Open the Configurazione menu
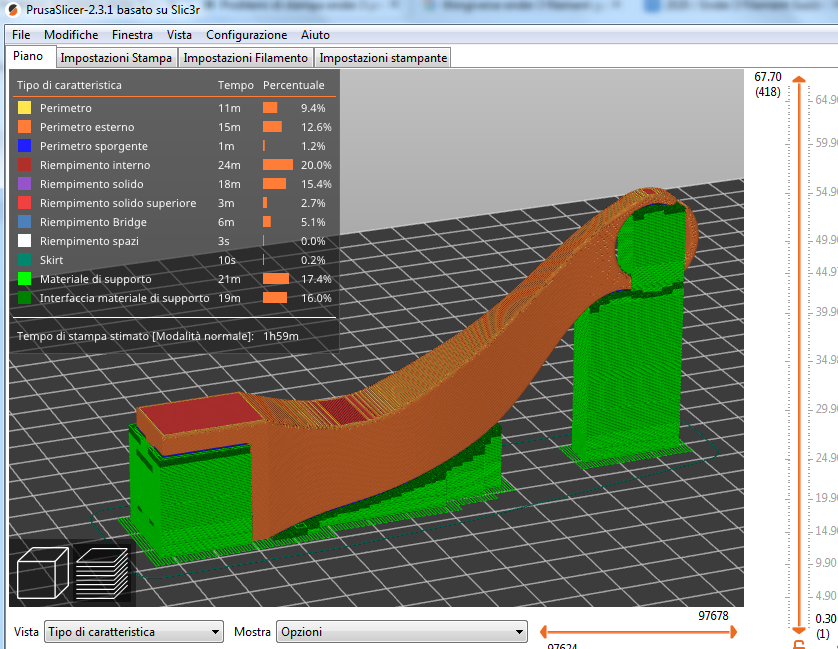The height and width of the screenshot is (649, 838). 246,35
